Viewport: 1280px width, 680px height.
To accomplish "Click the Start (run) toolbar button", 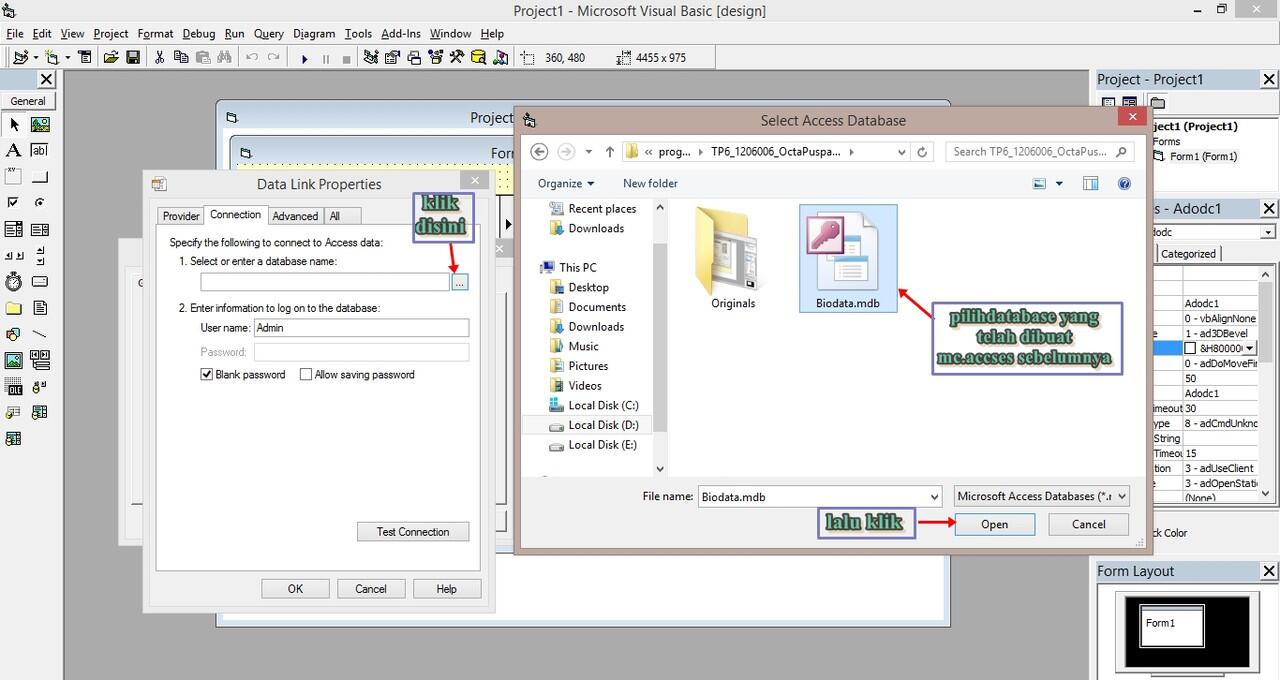I will (x=304, y=59).
